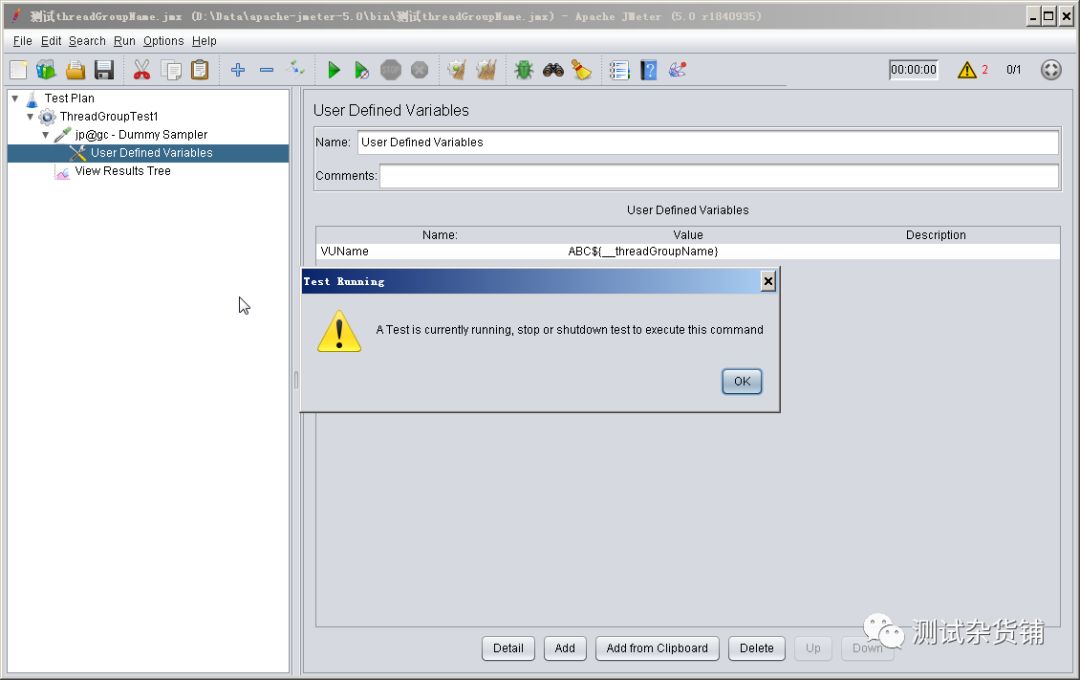Open the Templates icon in toolbar

[x=46, y=70]
